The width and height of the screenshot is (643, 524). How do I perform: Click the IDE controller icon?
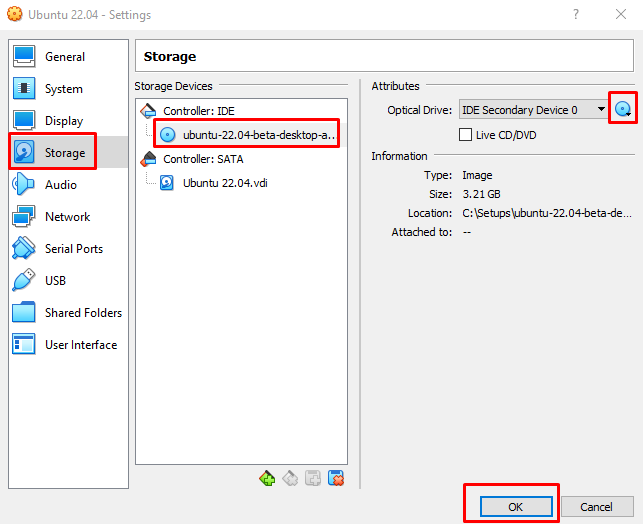coord(148,111)
